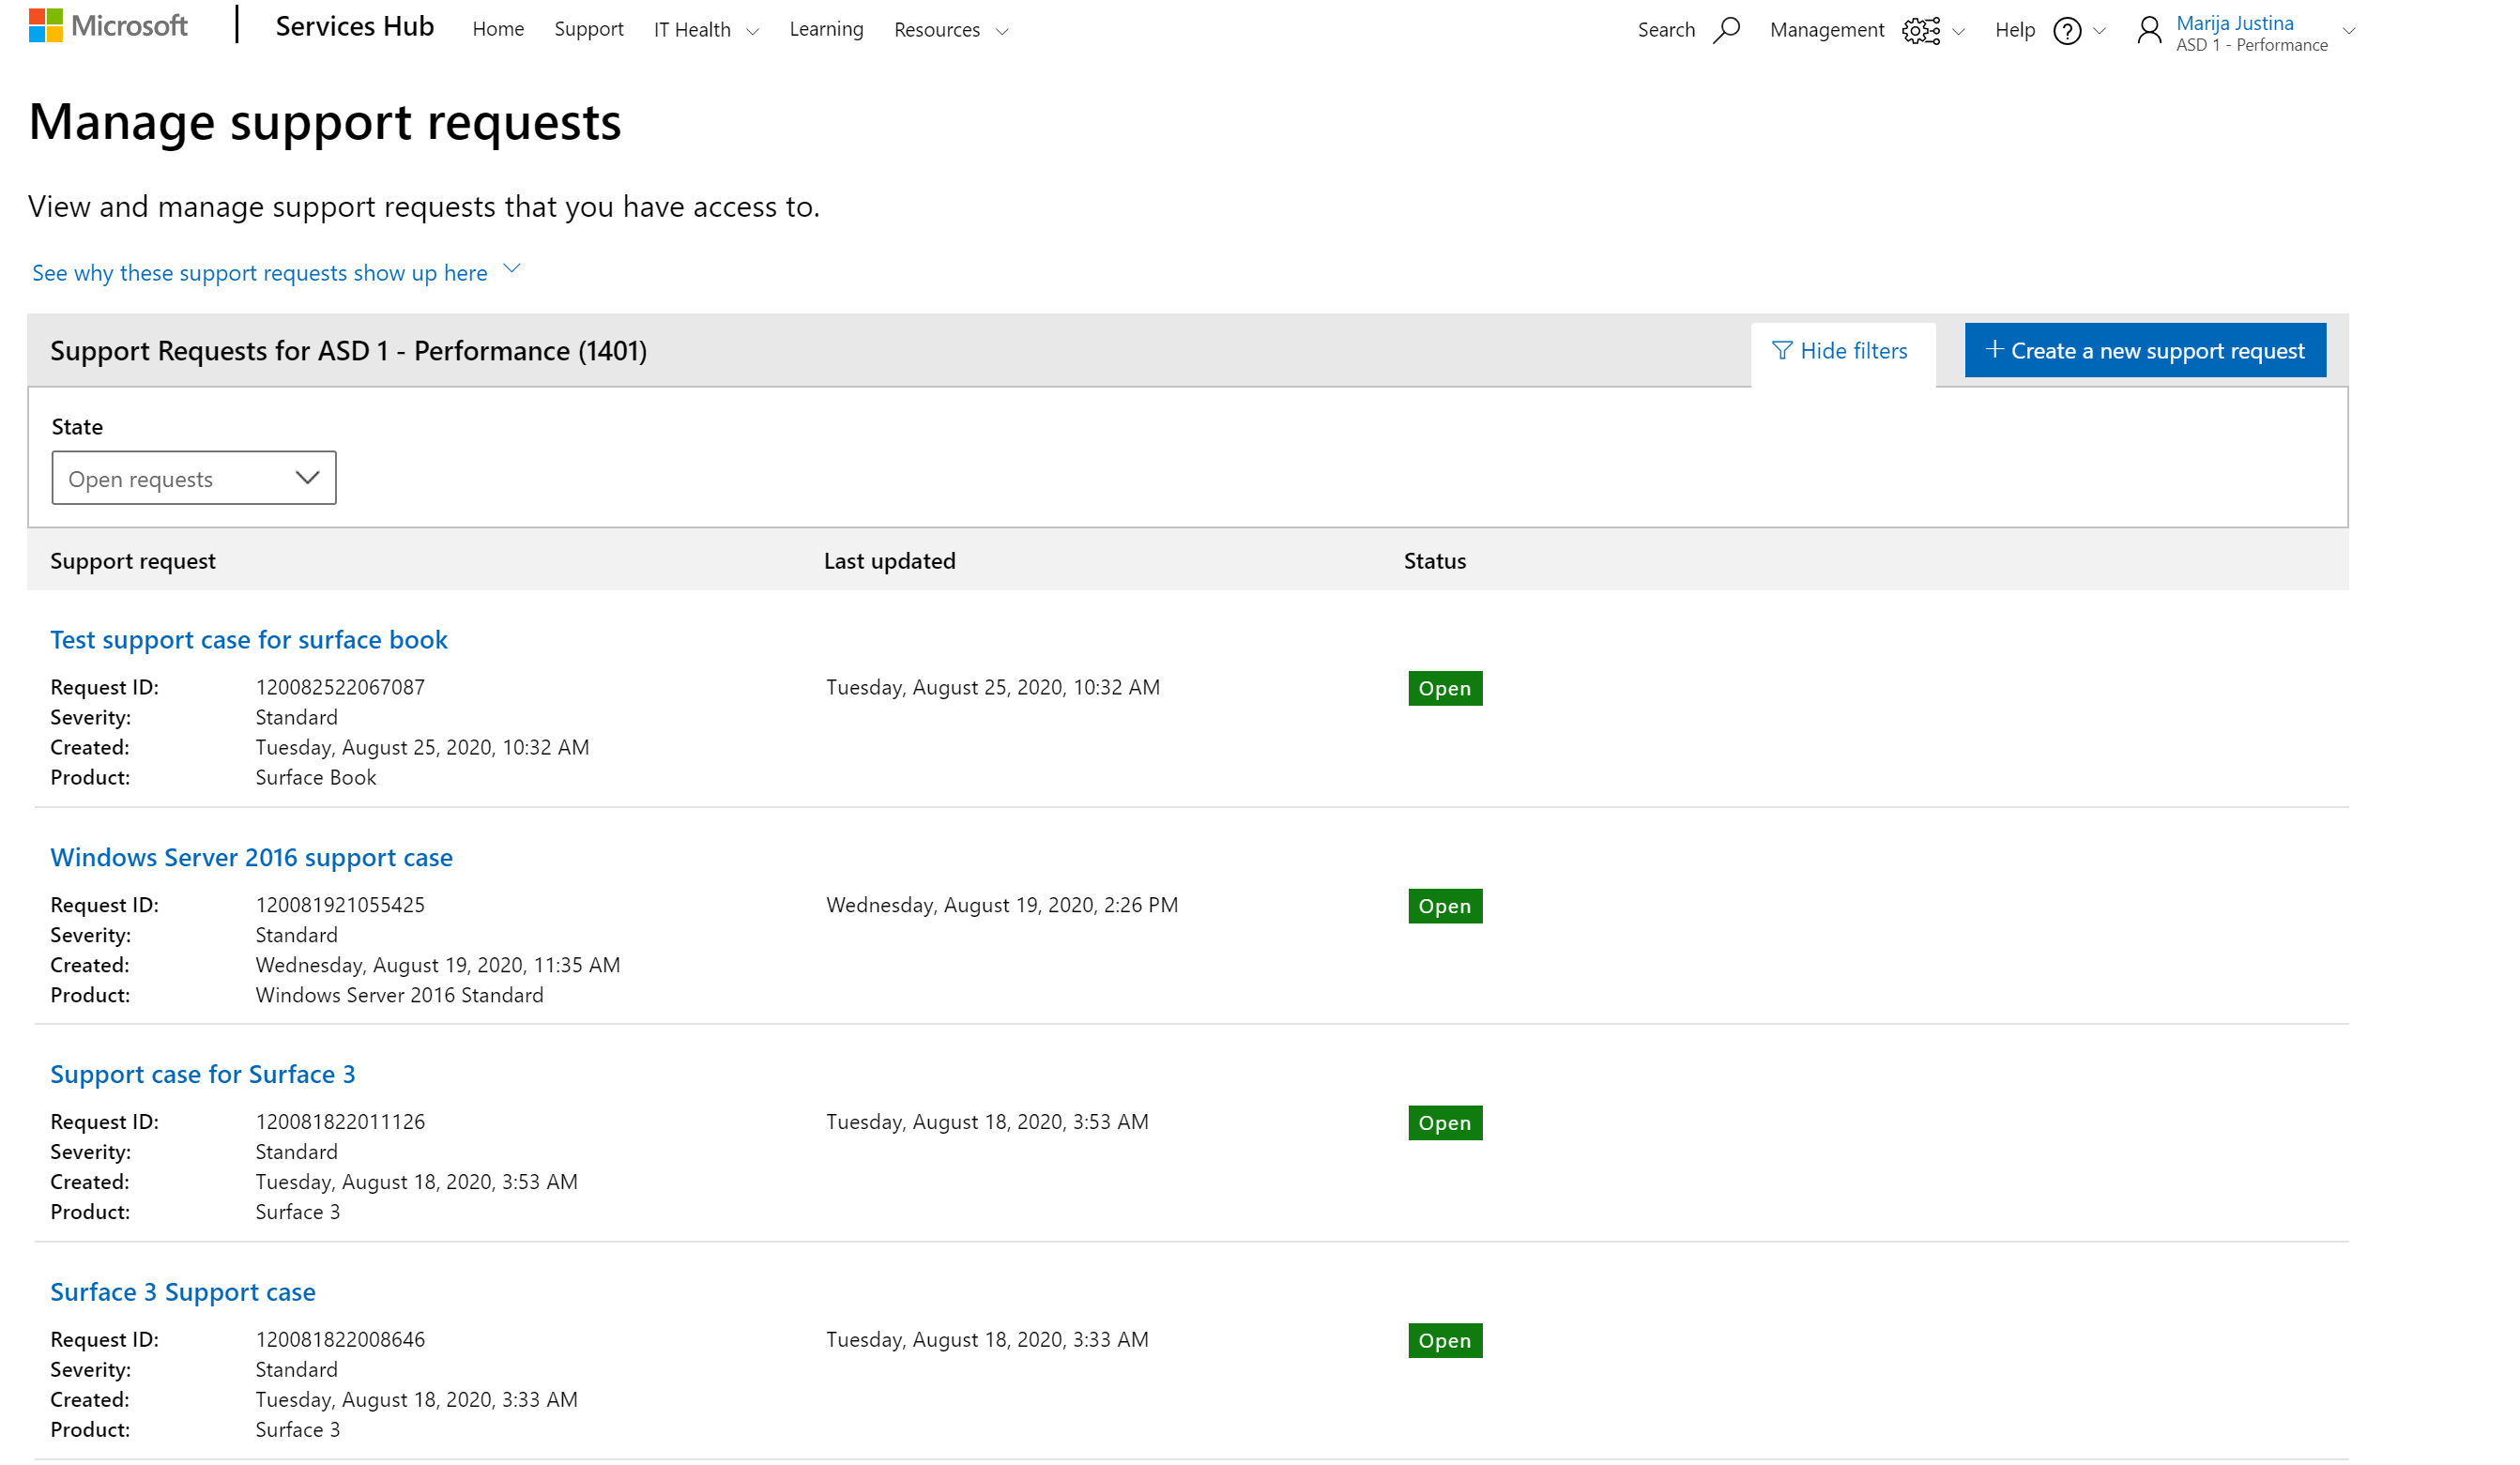Click Test support case for surface book link
2520x1465 pixels.
click(x=250, y=638)
